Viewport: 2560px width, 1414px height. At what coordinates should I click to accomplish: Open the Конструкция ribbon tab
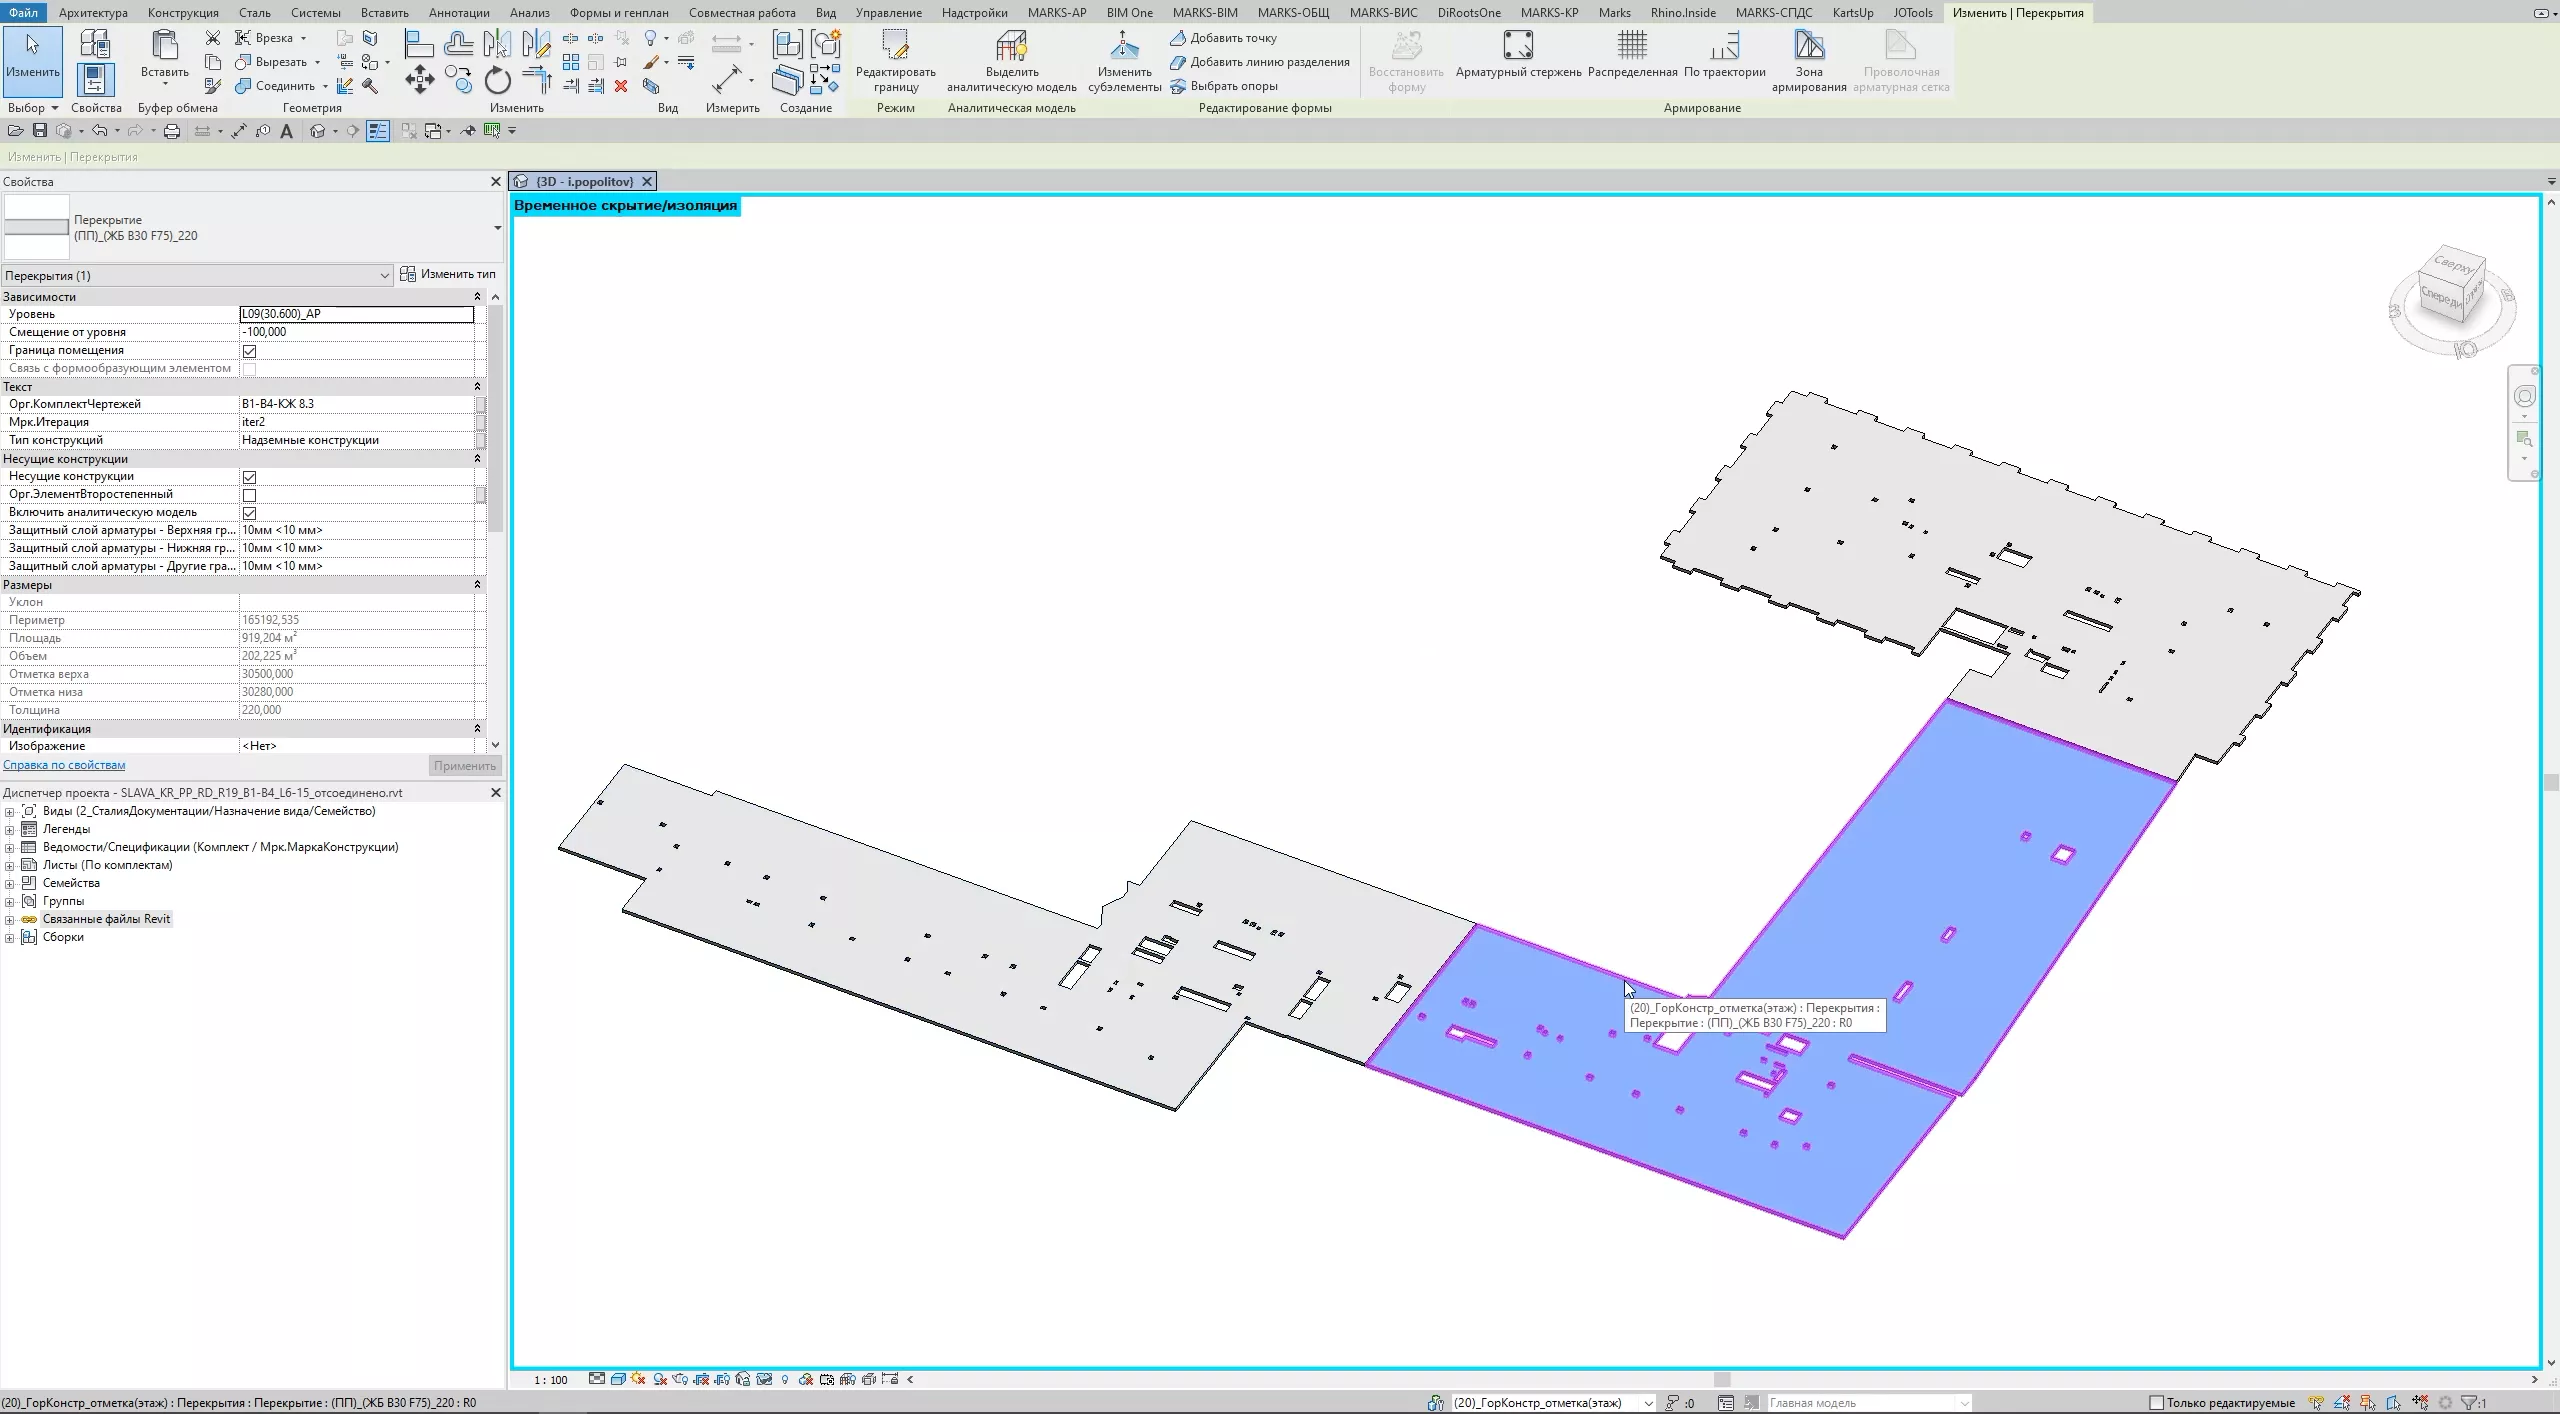(x=183, y=13)
